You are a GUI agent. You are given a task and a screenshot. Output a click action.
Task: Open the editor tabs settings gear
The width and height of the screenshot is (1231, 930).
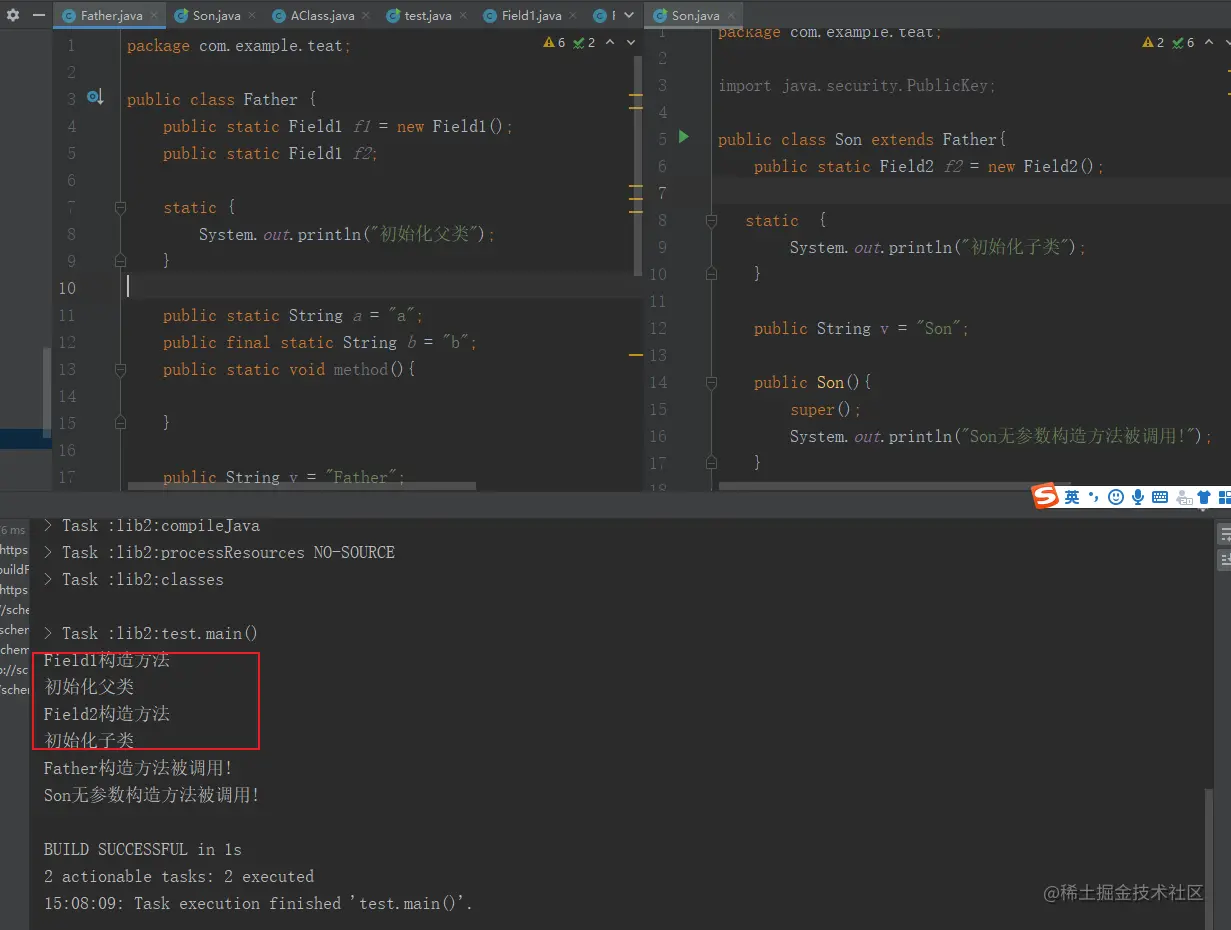click(13, 16)
